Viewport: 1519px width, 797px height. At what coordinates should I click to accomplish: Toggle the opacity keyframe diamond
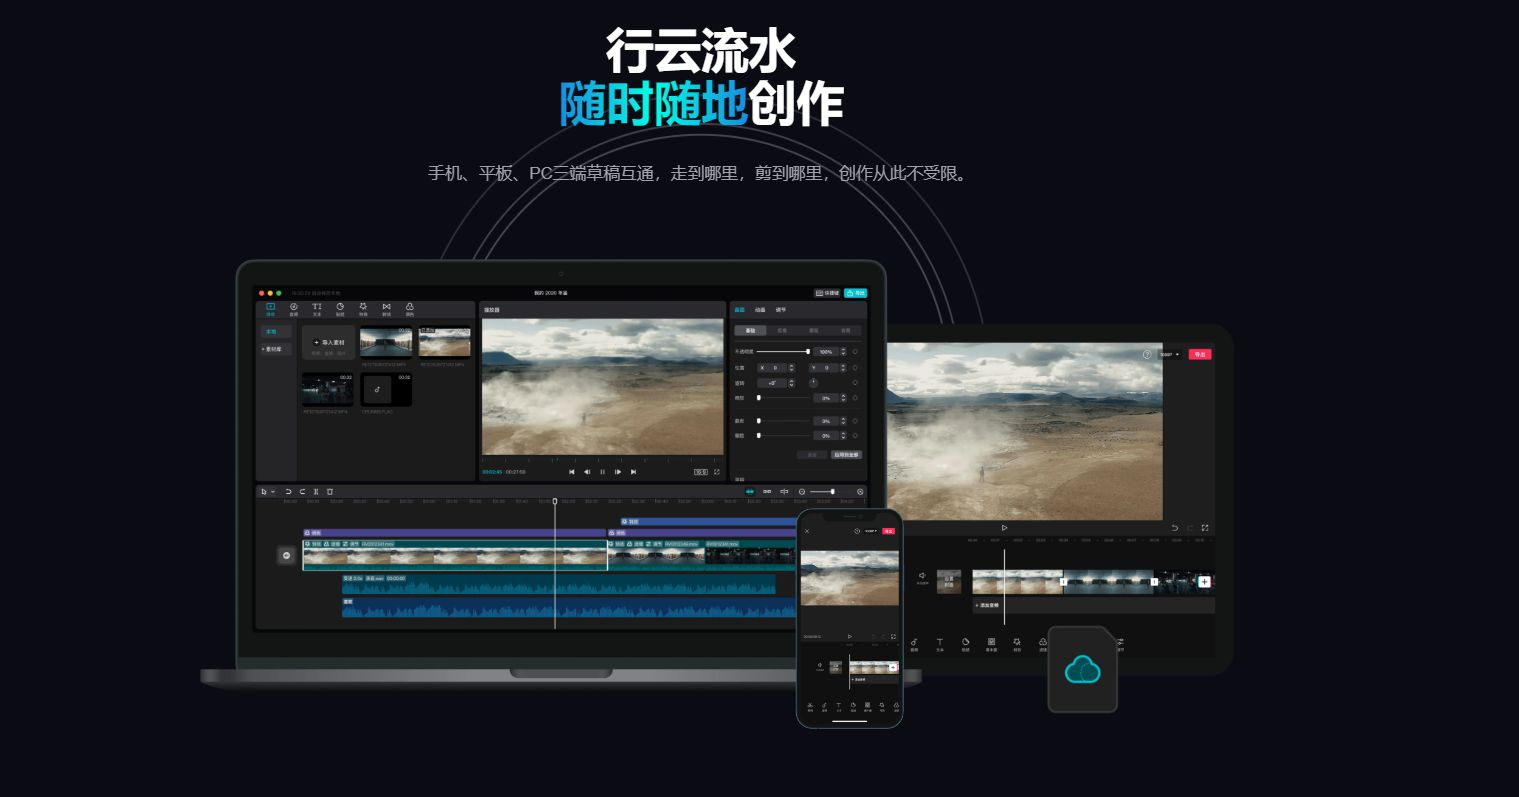854,351
